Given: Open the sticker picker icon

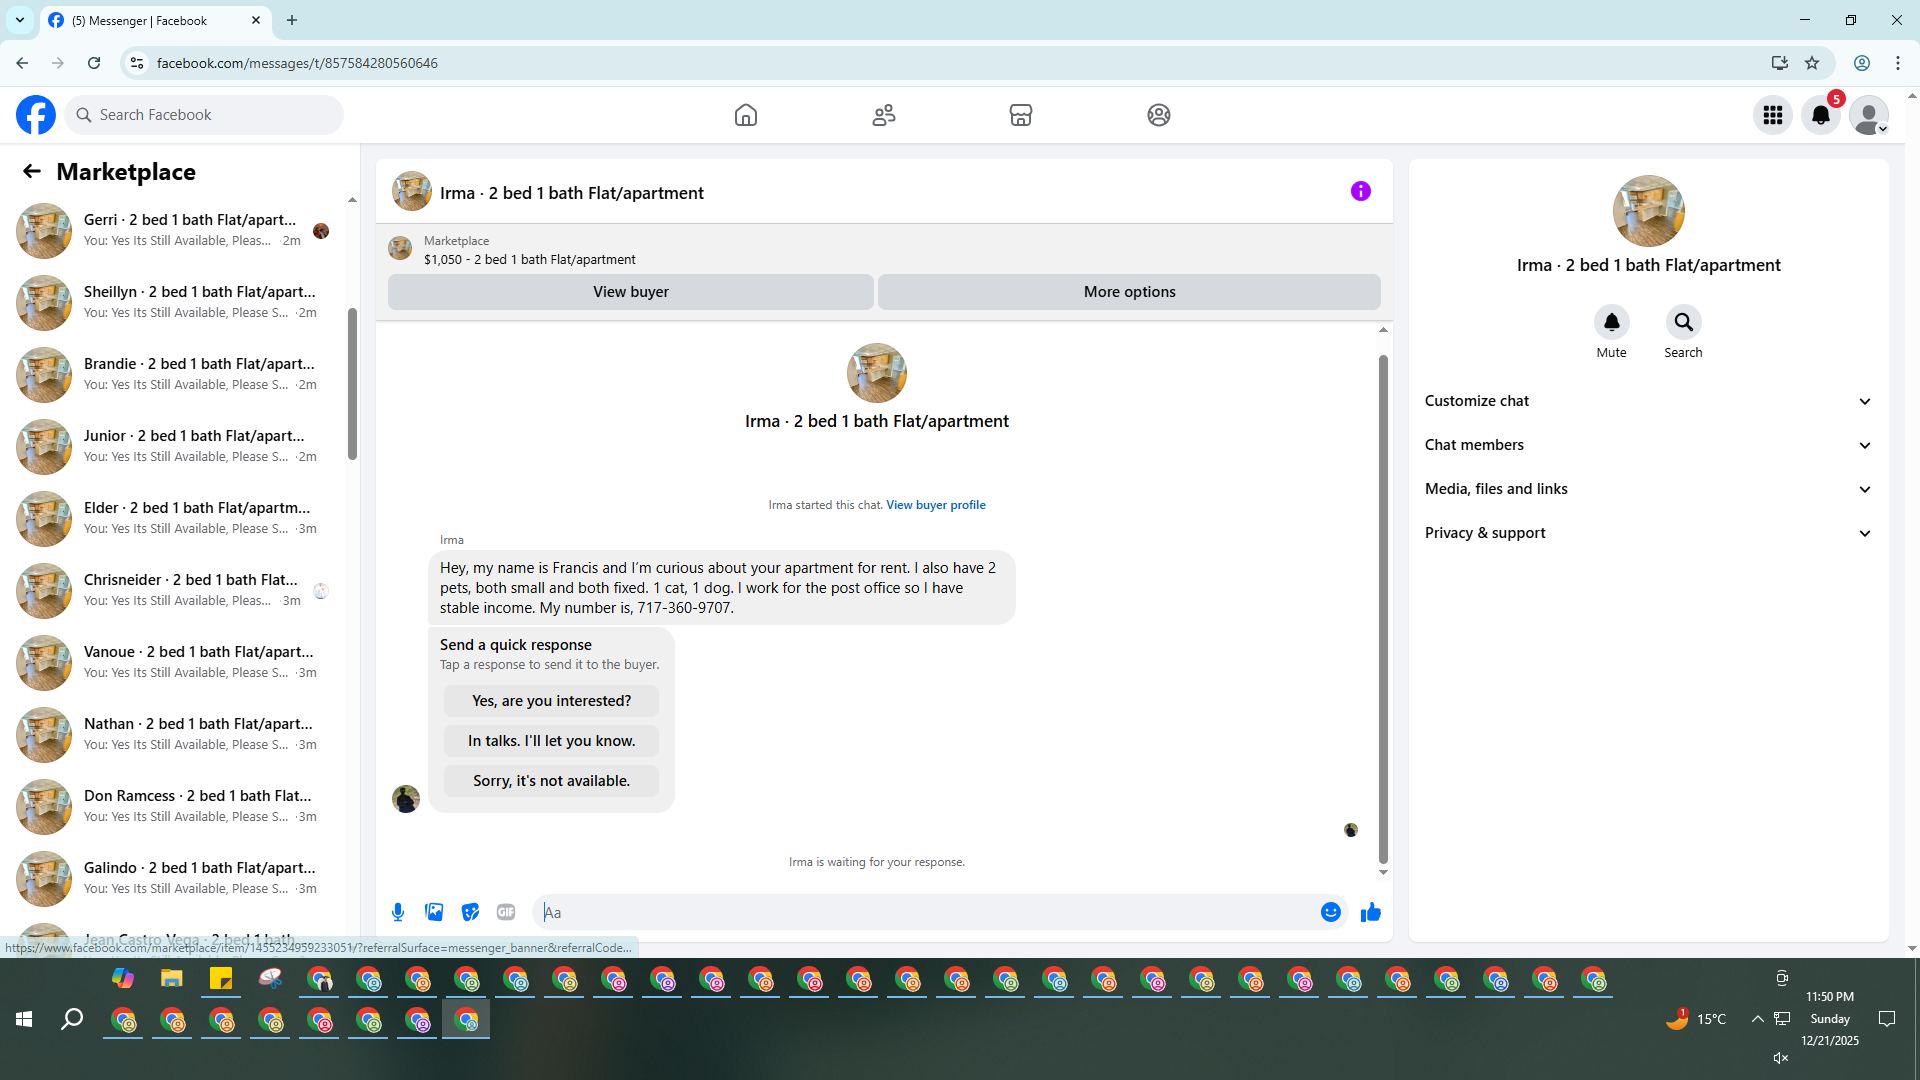Looking at the screenshot, I should pyautogui.click(x=470, y=912).
